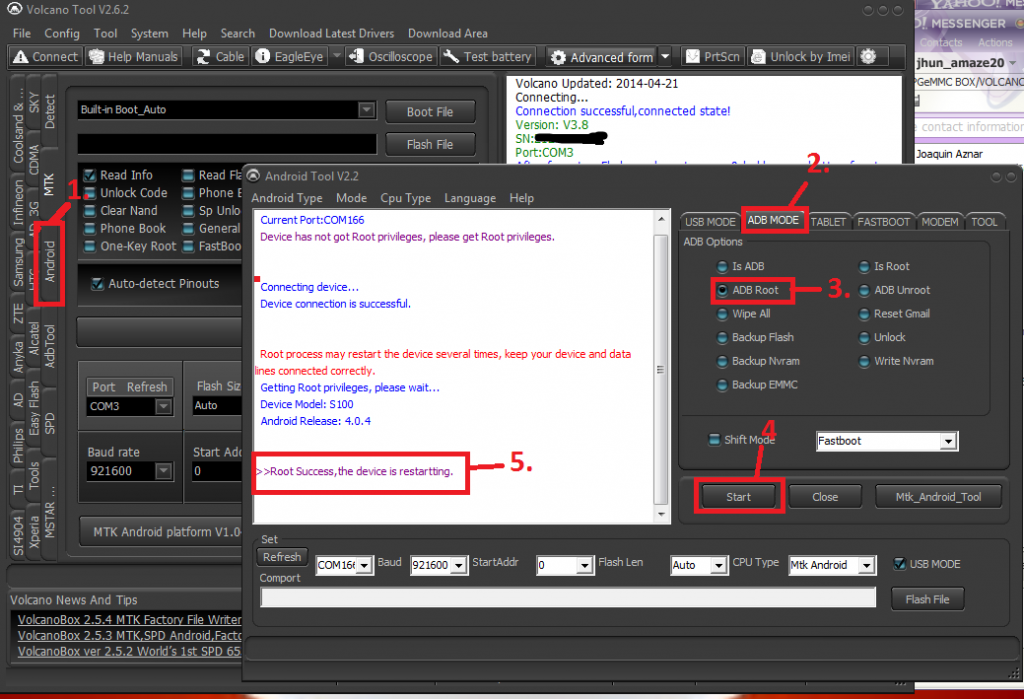This screenshot has height=699, width=1024.
Task: Click the Flash File button in Android Tool
Action: click(927, 599)
